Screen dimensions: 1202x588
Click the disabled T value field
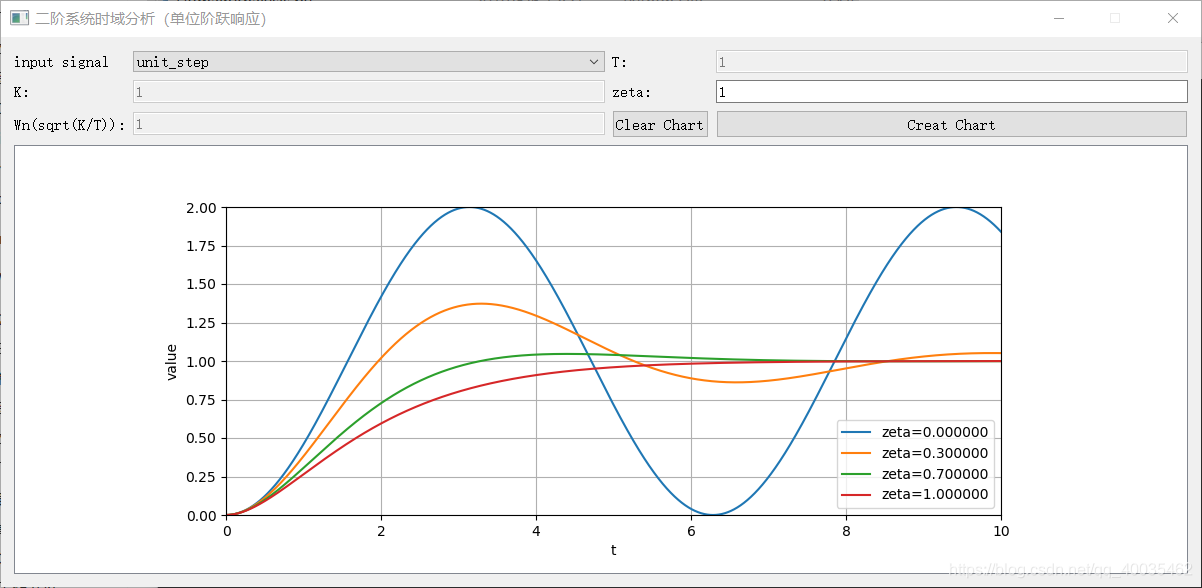tap(951, 62)
